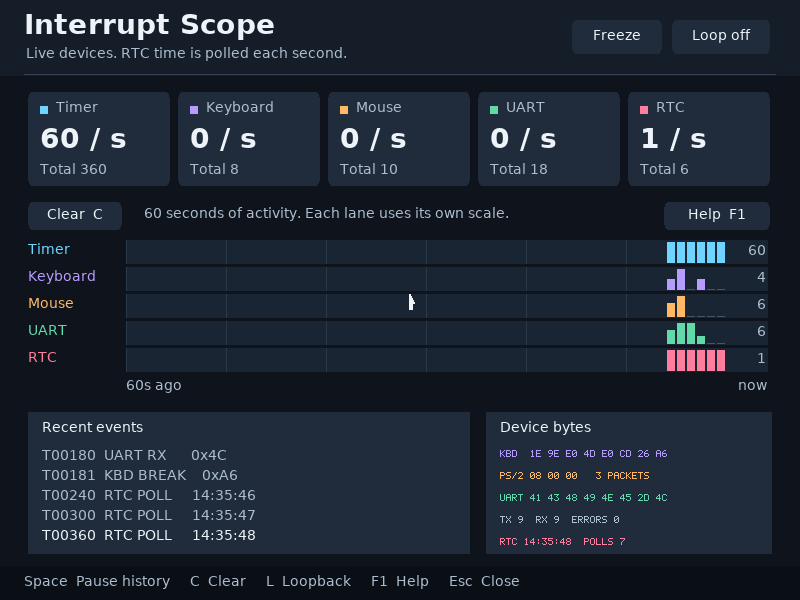The height and width of the screenshot is (600, 800).
Task: Select "Total 10" on the Mouse card
Action: 368,169
